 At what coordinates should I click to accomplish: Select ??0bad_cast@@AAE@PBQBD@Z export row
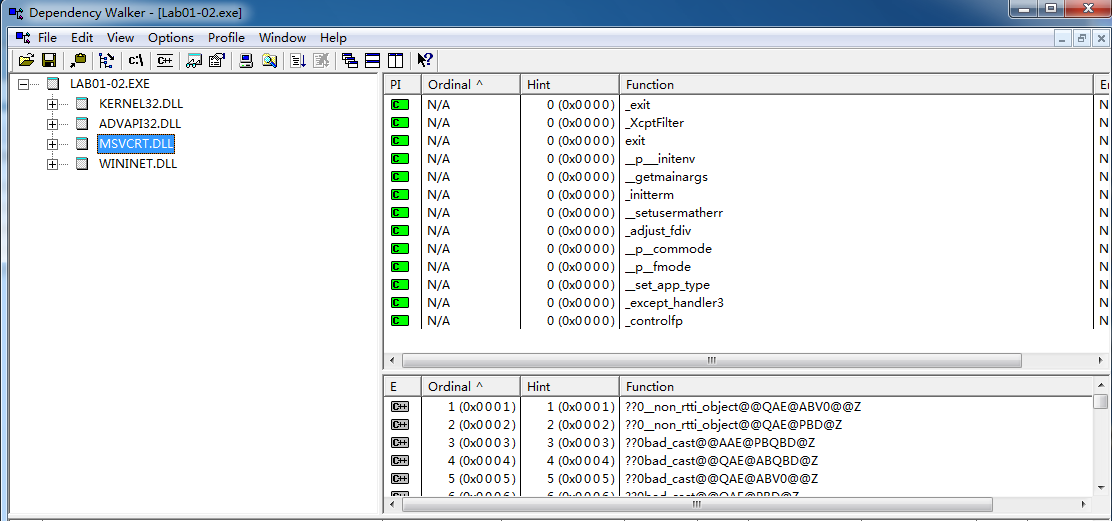click(720, 442)
